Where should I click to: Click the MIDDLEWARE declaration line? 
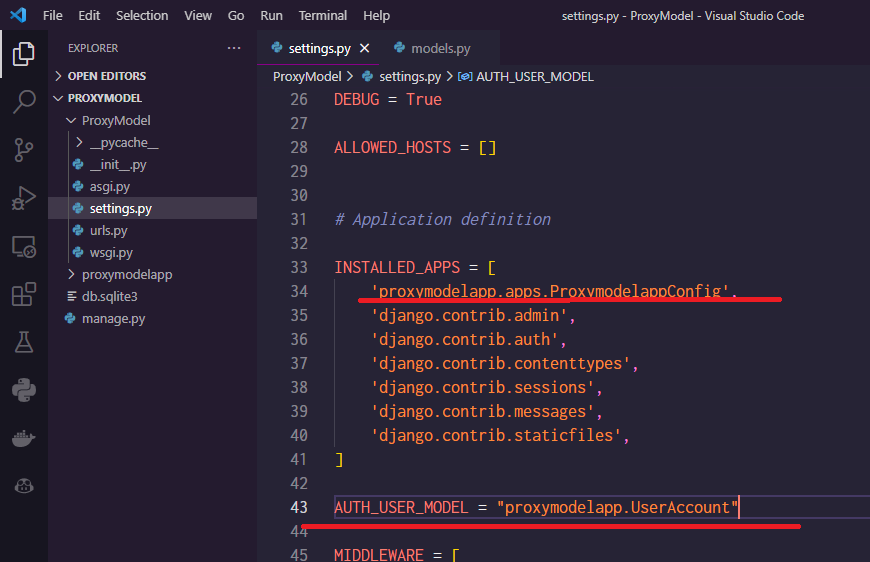tap(397, 554)
